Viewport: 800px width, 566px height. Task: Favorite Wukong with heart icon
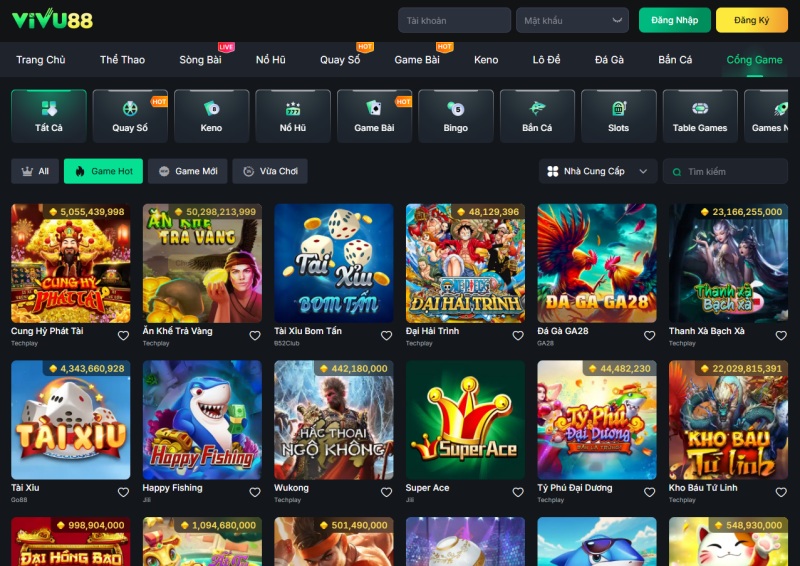tap(386, 492)
